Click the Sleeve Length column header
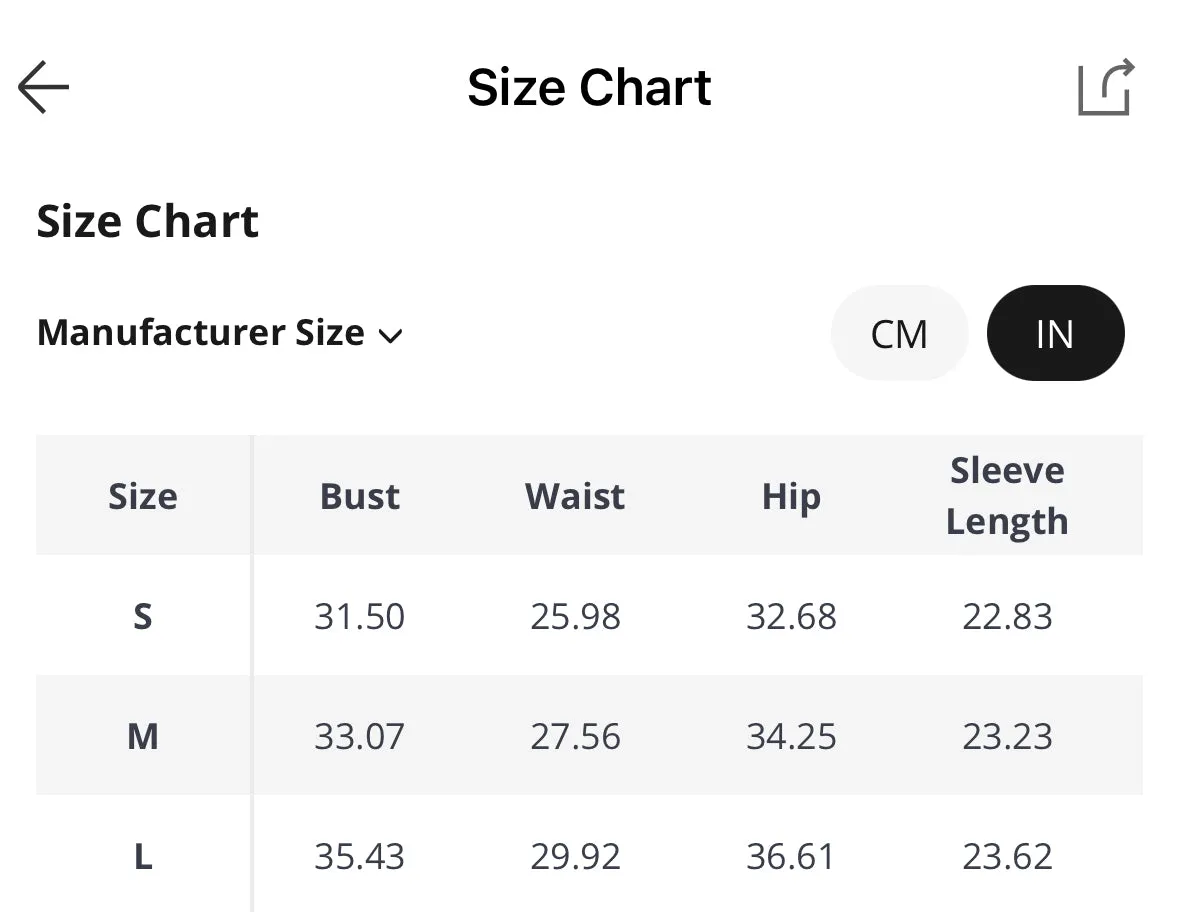The height and width of the screenshot is (912, 1179). [x=1007, y=496]
